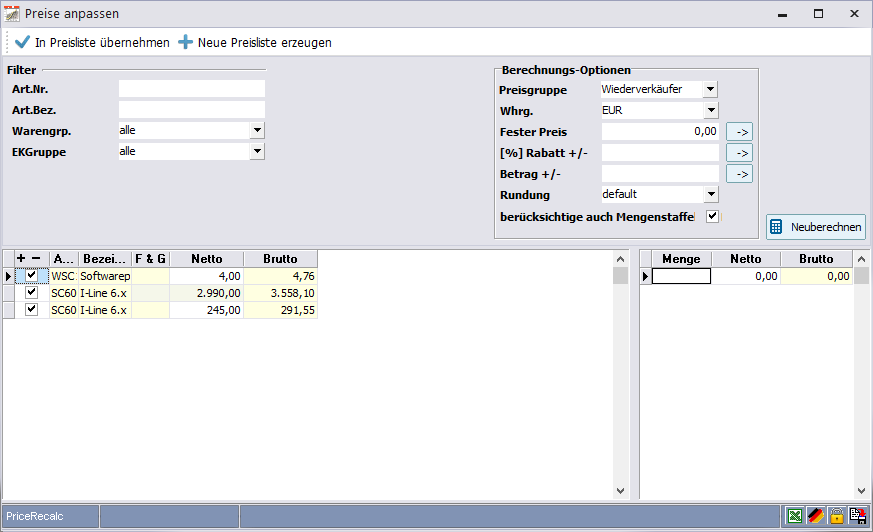This screenshot has width=873, height=532.
Task: Click the save layout icon in status bar
Action: pyautogui.click(x=857, y=516)
